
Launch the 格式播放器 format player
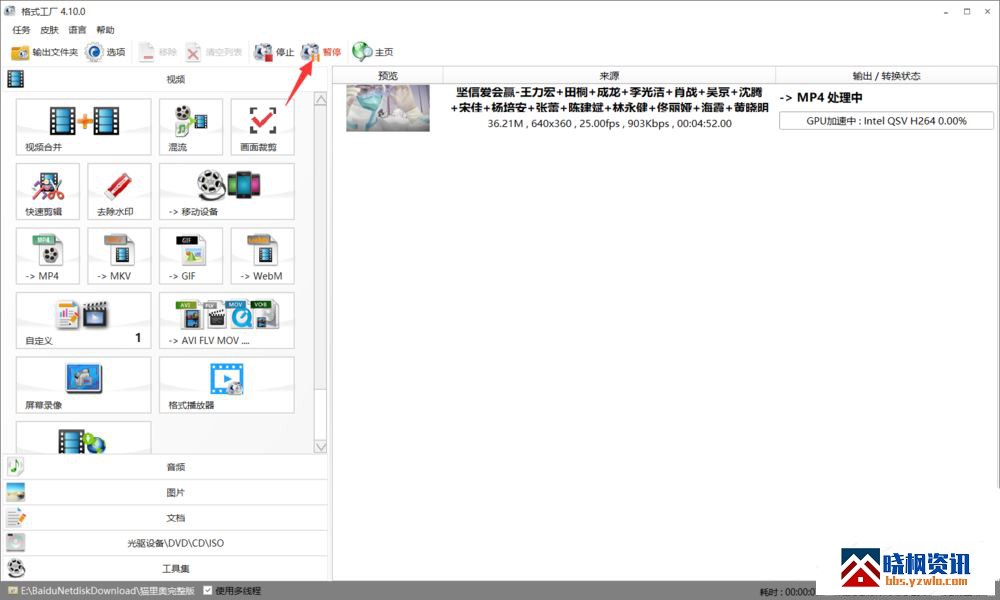click(x=227, y=384)
